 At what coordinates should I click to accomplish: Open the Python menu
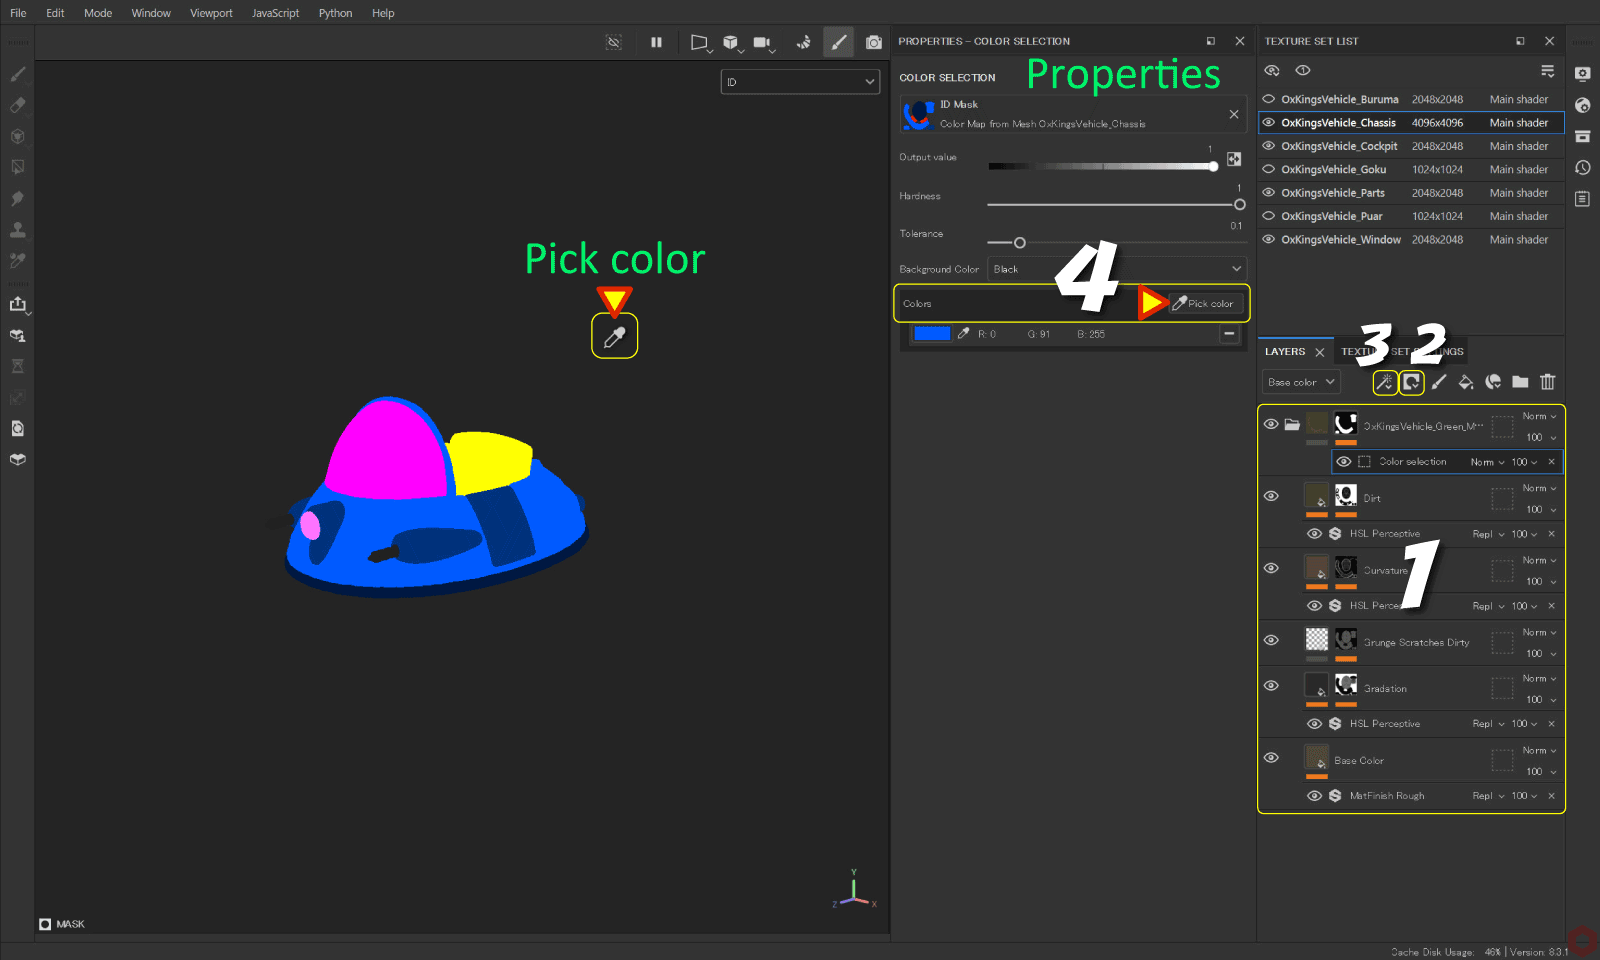pyautogui.click(x=335, y=13)
